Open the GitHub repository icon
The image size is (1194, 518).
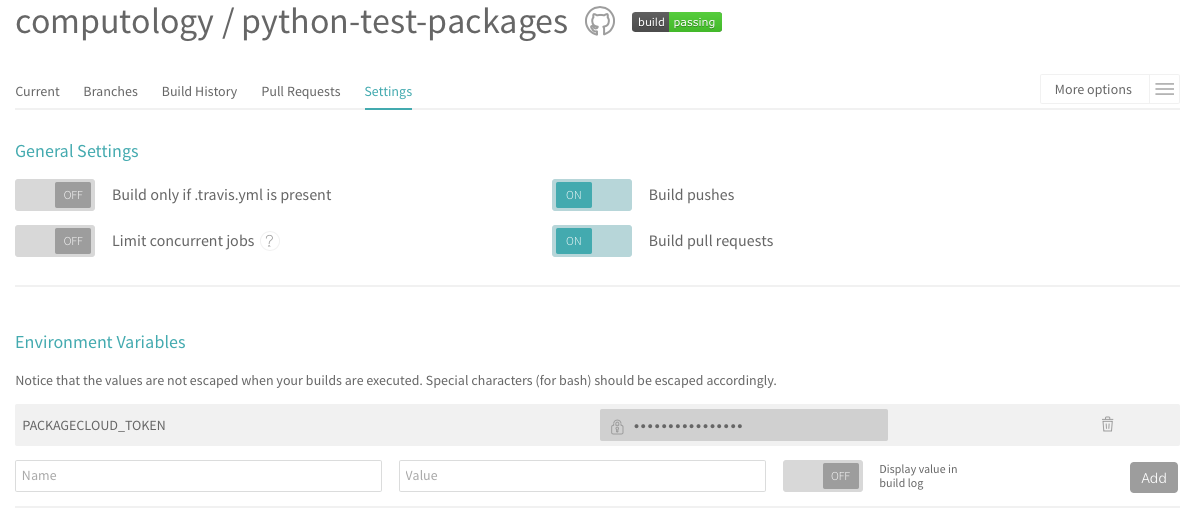[x=599, y=21]
